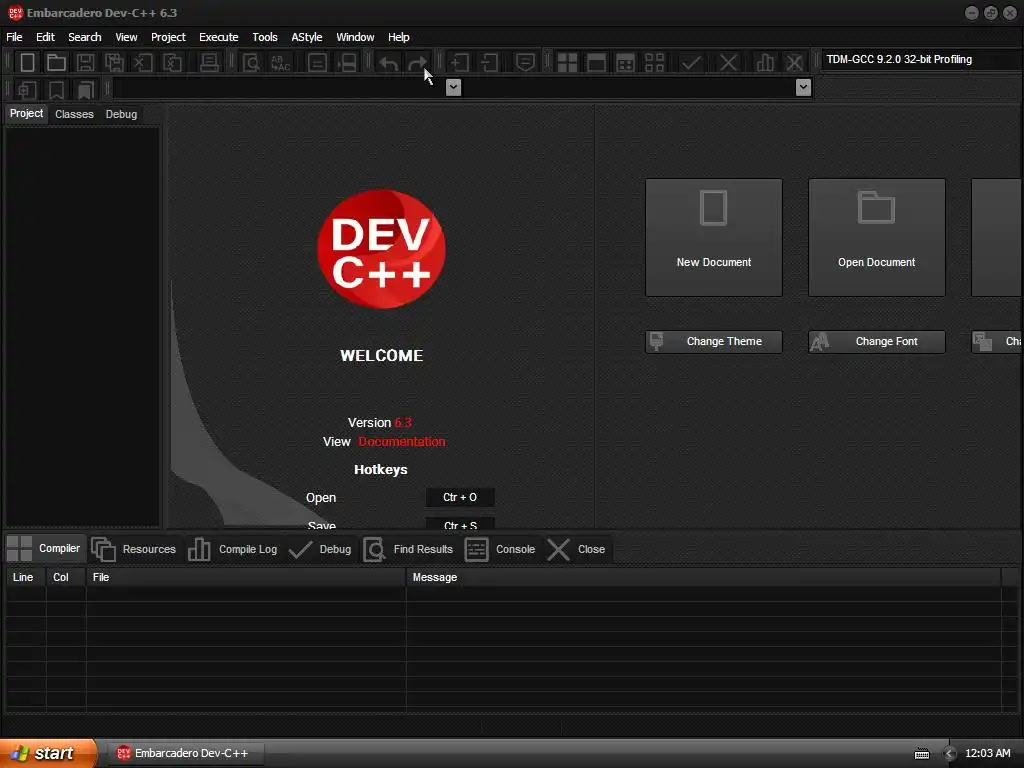Open the red Documentation link
1024x768 pixels.
coord(402,442)
